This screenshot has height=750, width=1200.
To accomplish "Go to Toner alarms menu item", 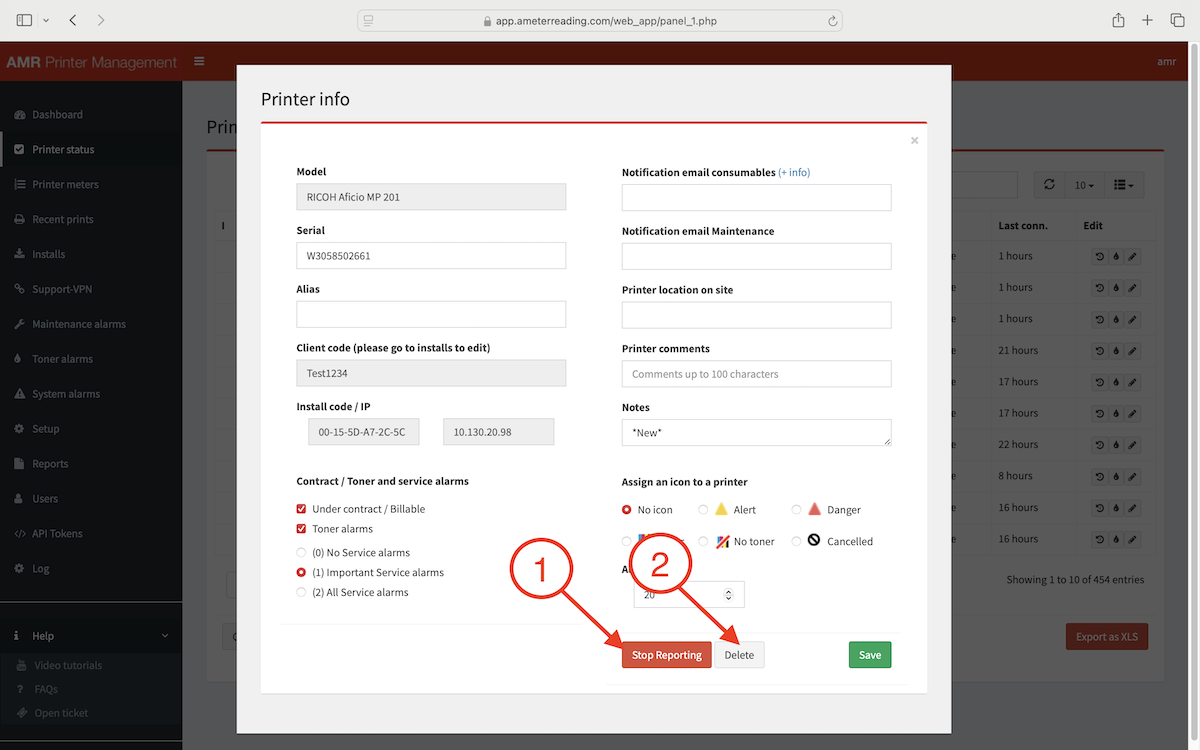I will pos(62,359).
